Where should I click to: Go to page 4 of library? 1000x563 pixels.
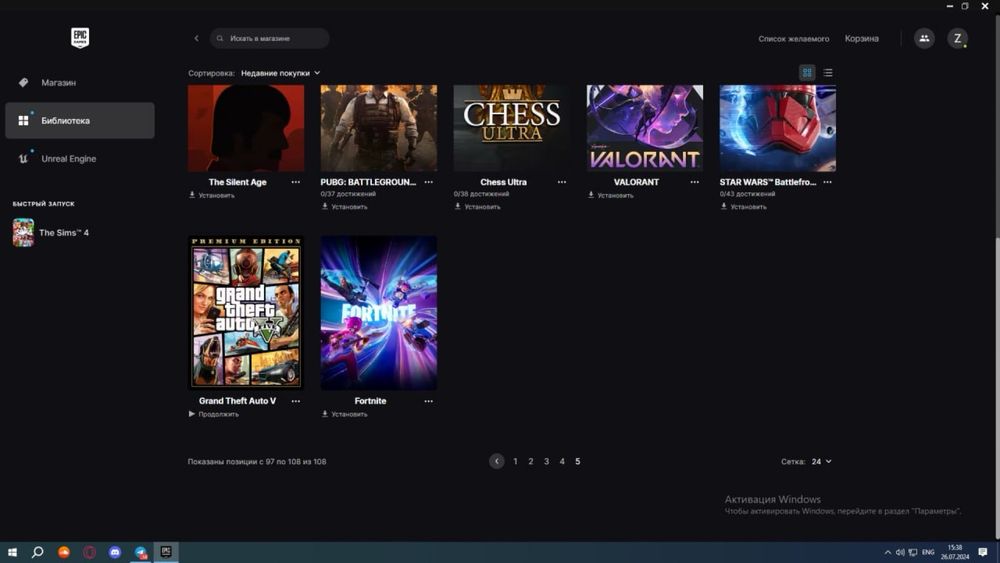tap(562, 462)
